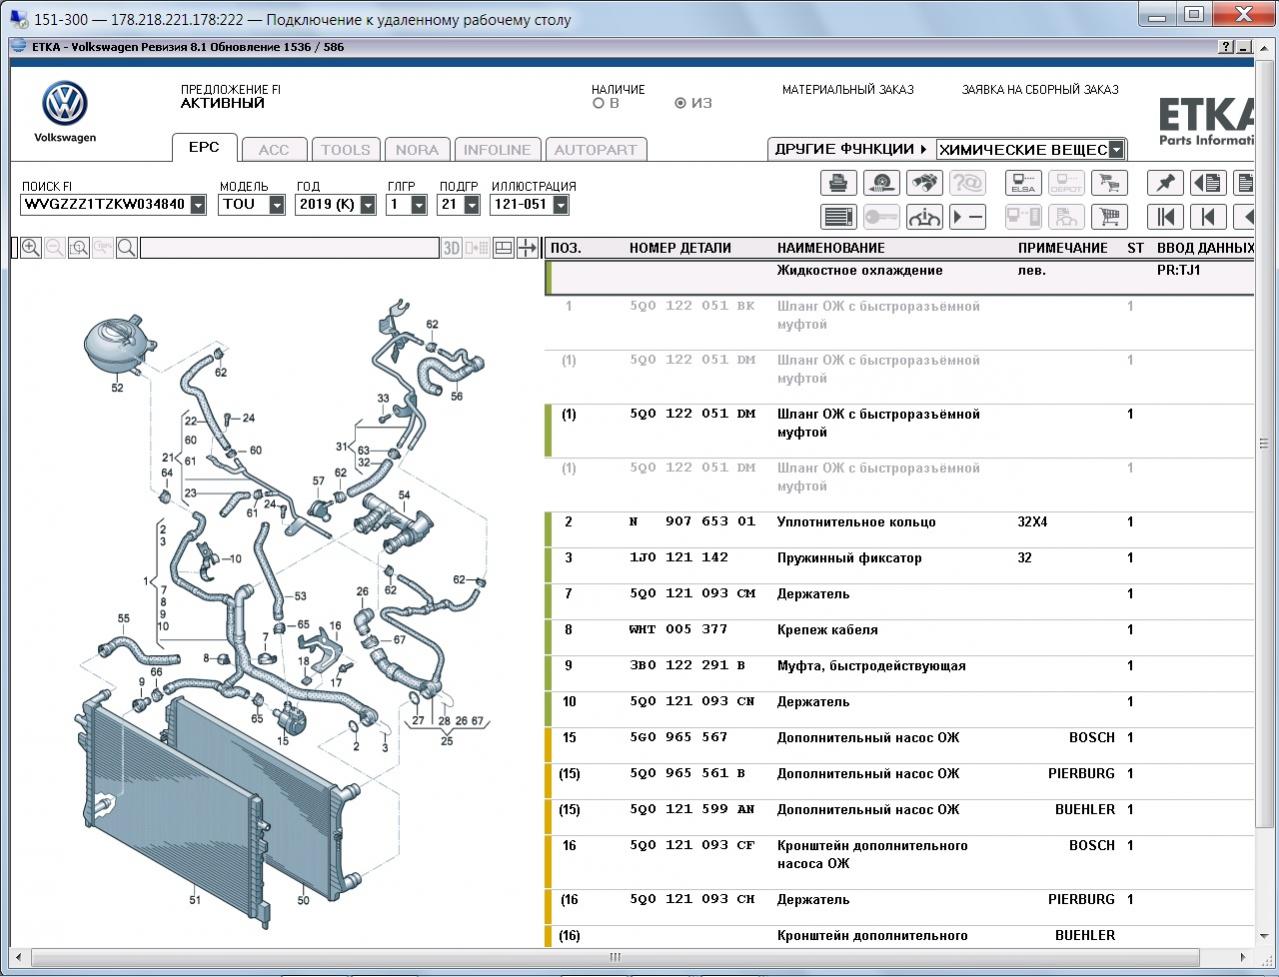Viewport: 1279px width, 977px height.
Task: Select the 'В' availability radio button
Action: click(x=598, y=103)
